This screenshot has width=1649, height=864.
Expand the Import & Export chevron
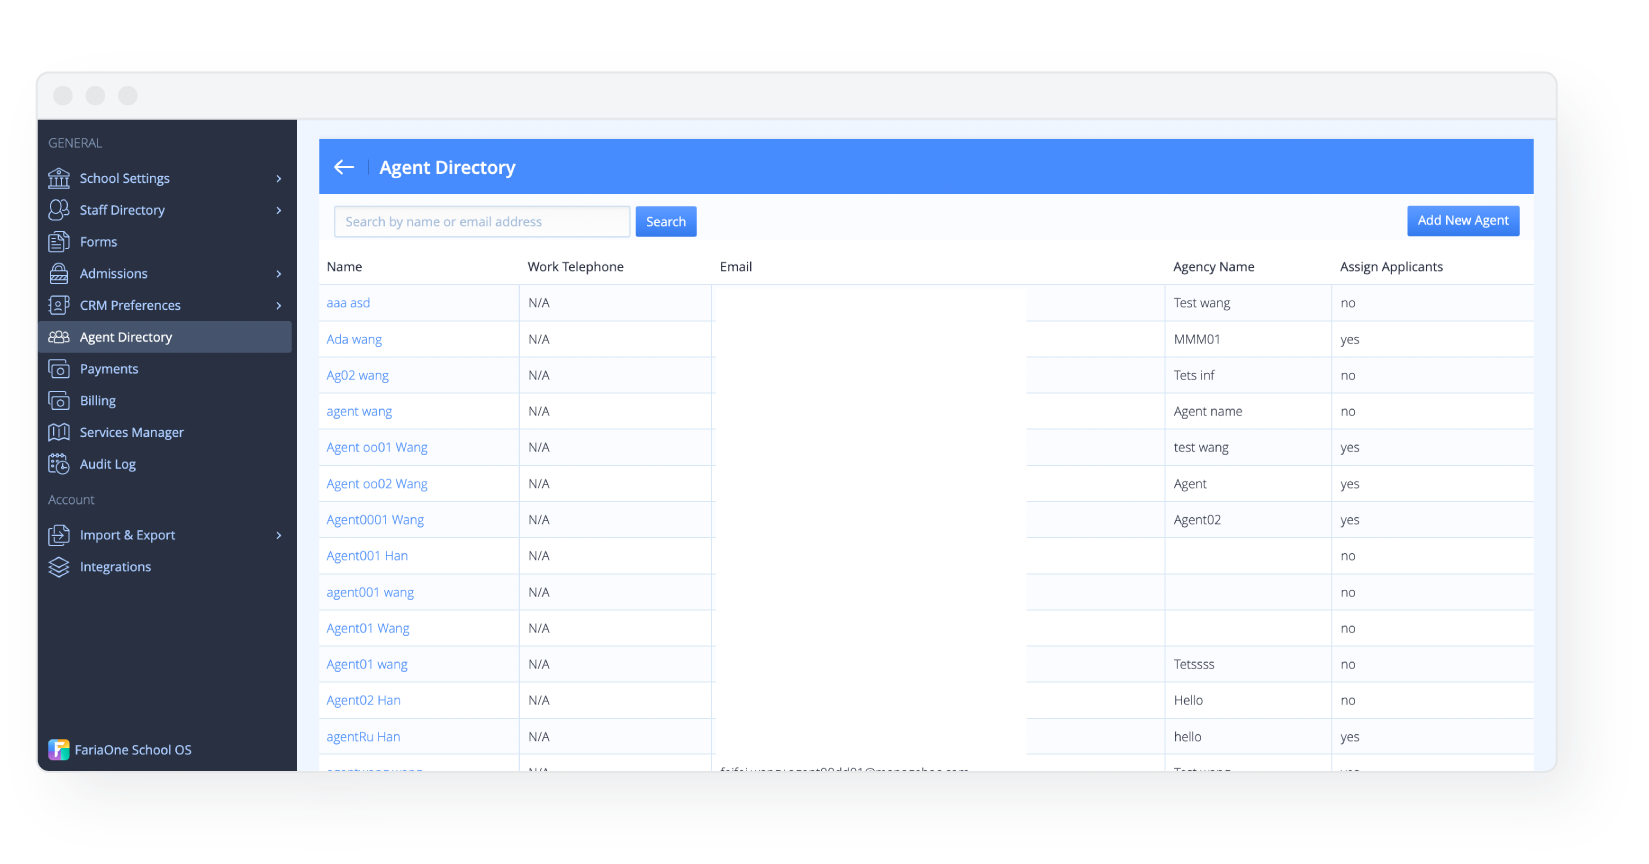coord(279,536)
